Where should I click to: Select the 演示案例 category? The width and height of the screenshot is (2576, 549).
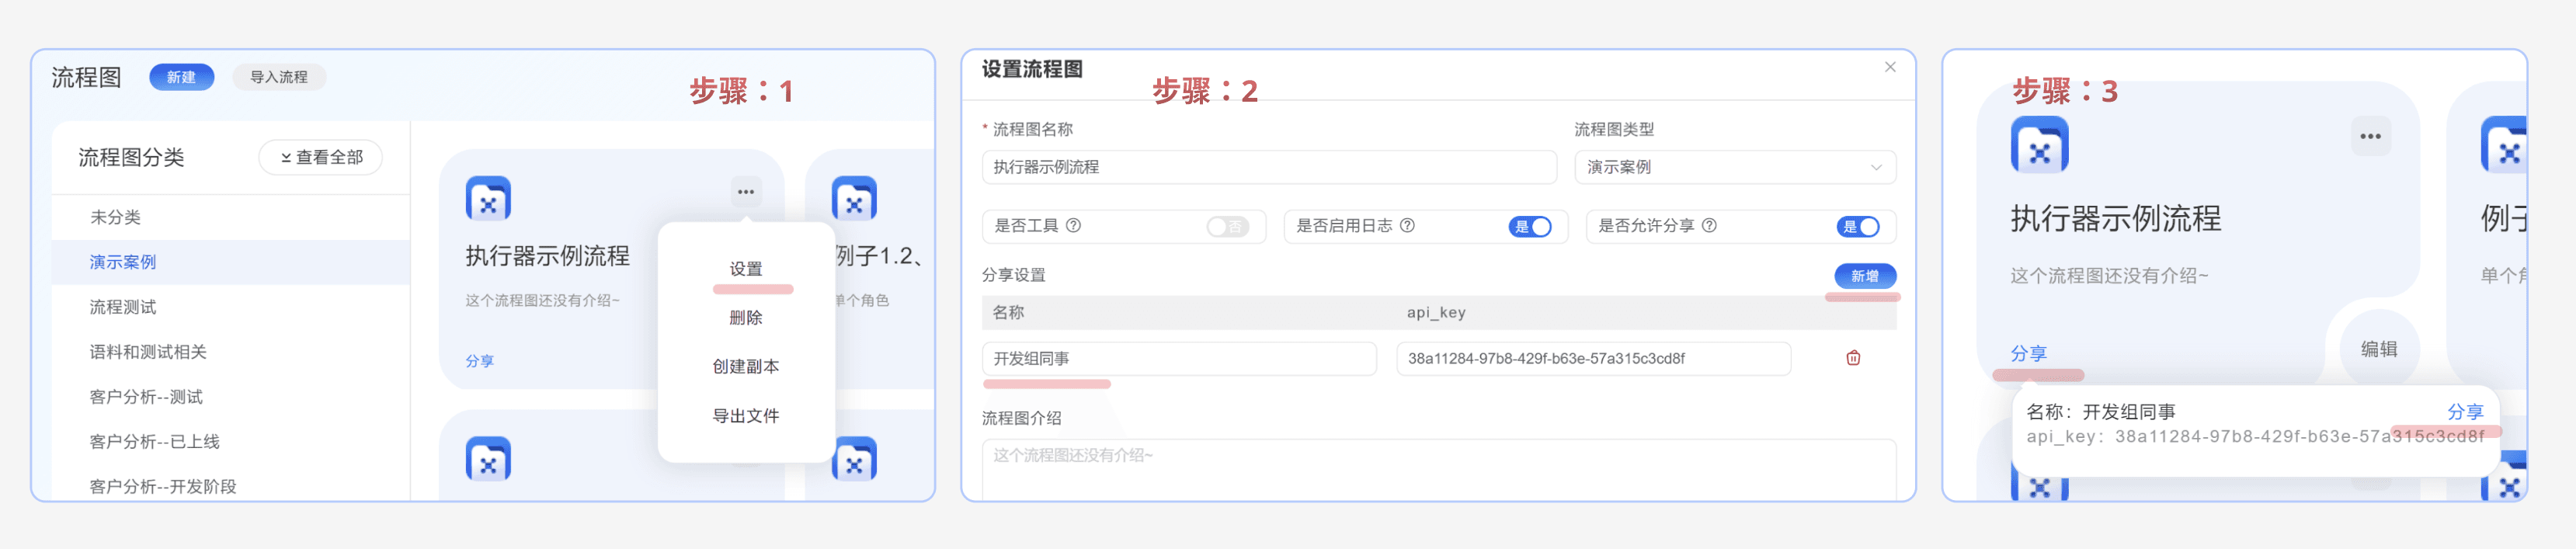coord(123,262)
